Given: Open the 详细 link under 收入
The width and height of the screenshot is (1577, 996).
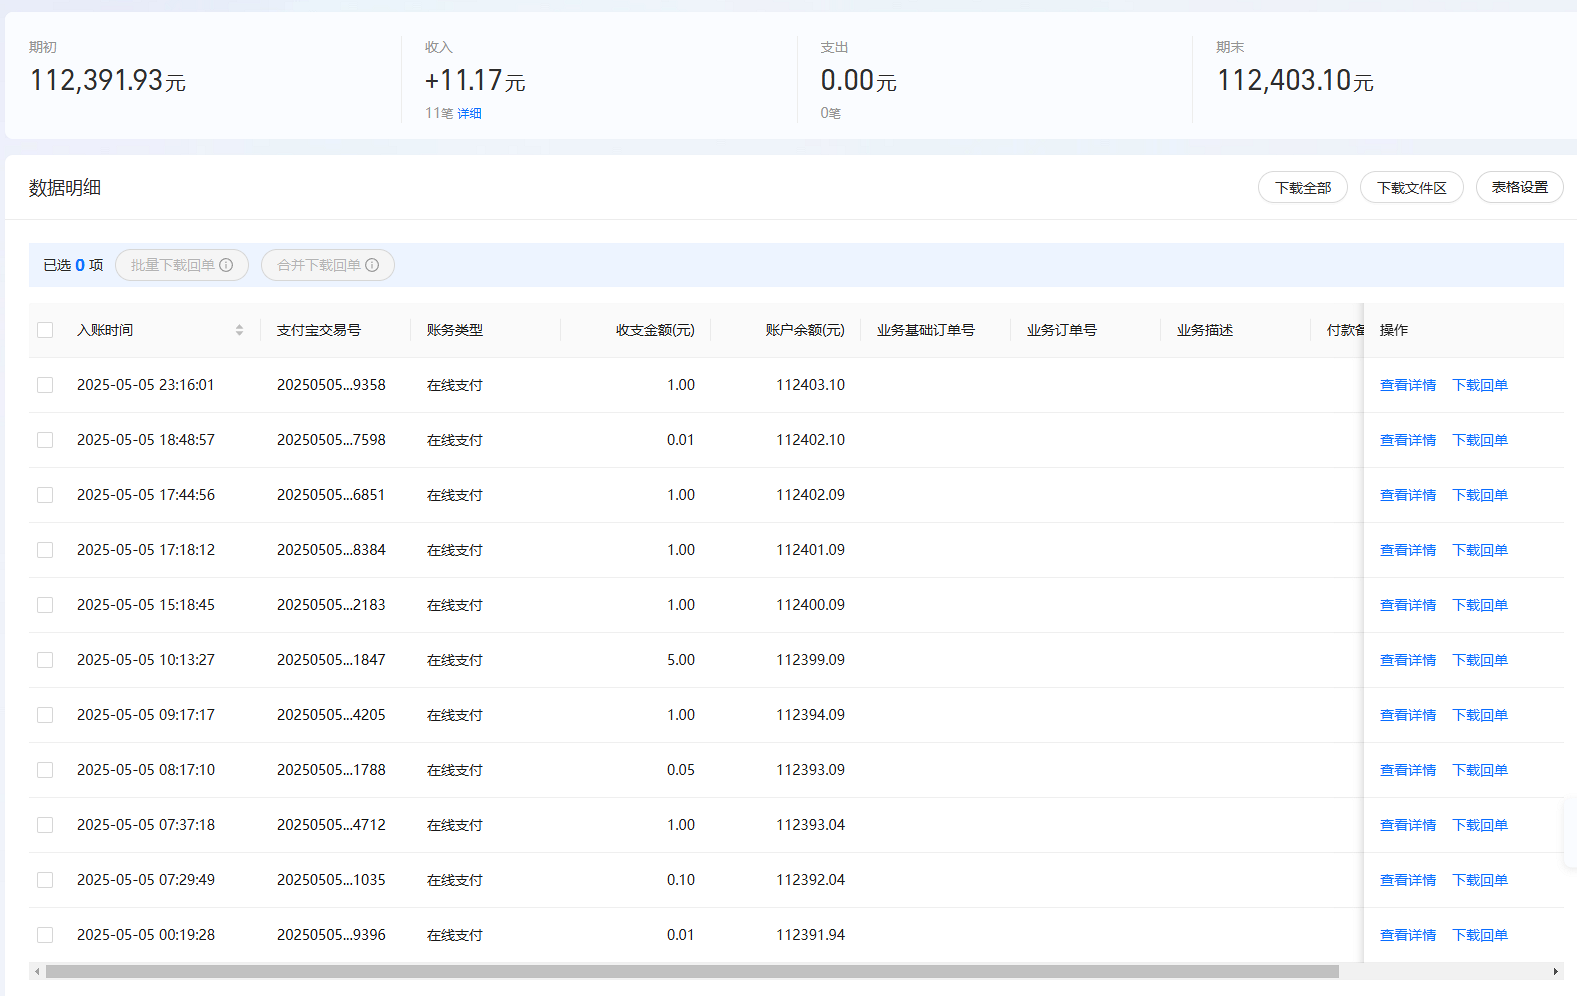Looking at the screenshot, I should coord(469,113).
